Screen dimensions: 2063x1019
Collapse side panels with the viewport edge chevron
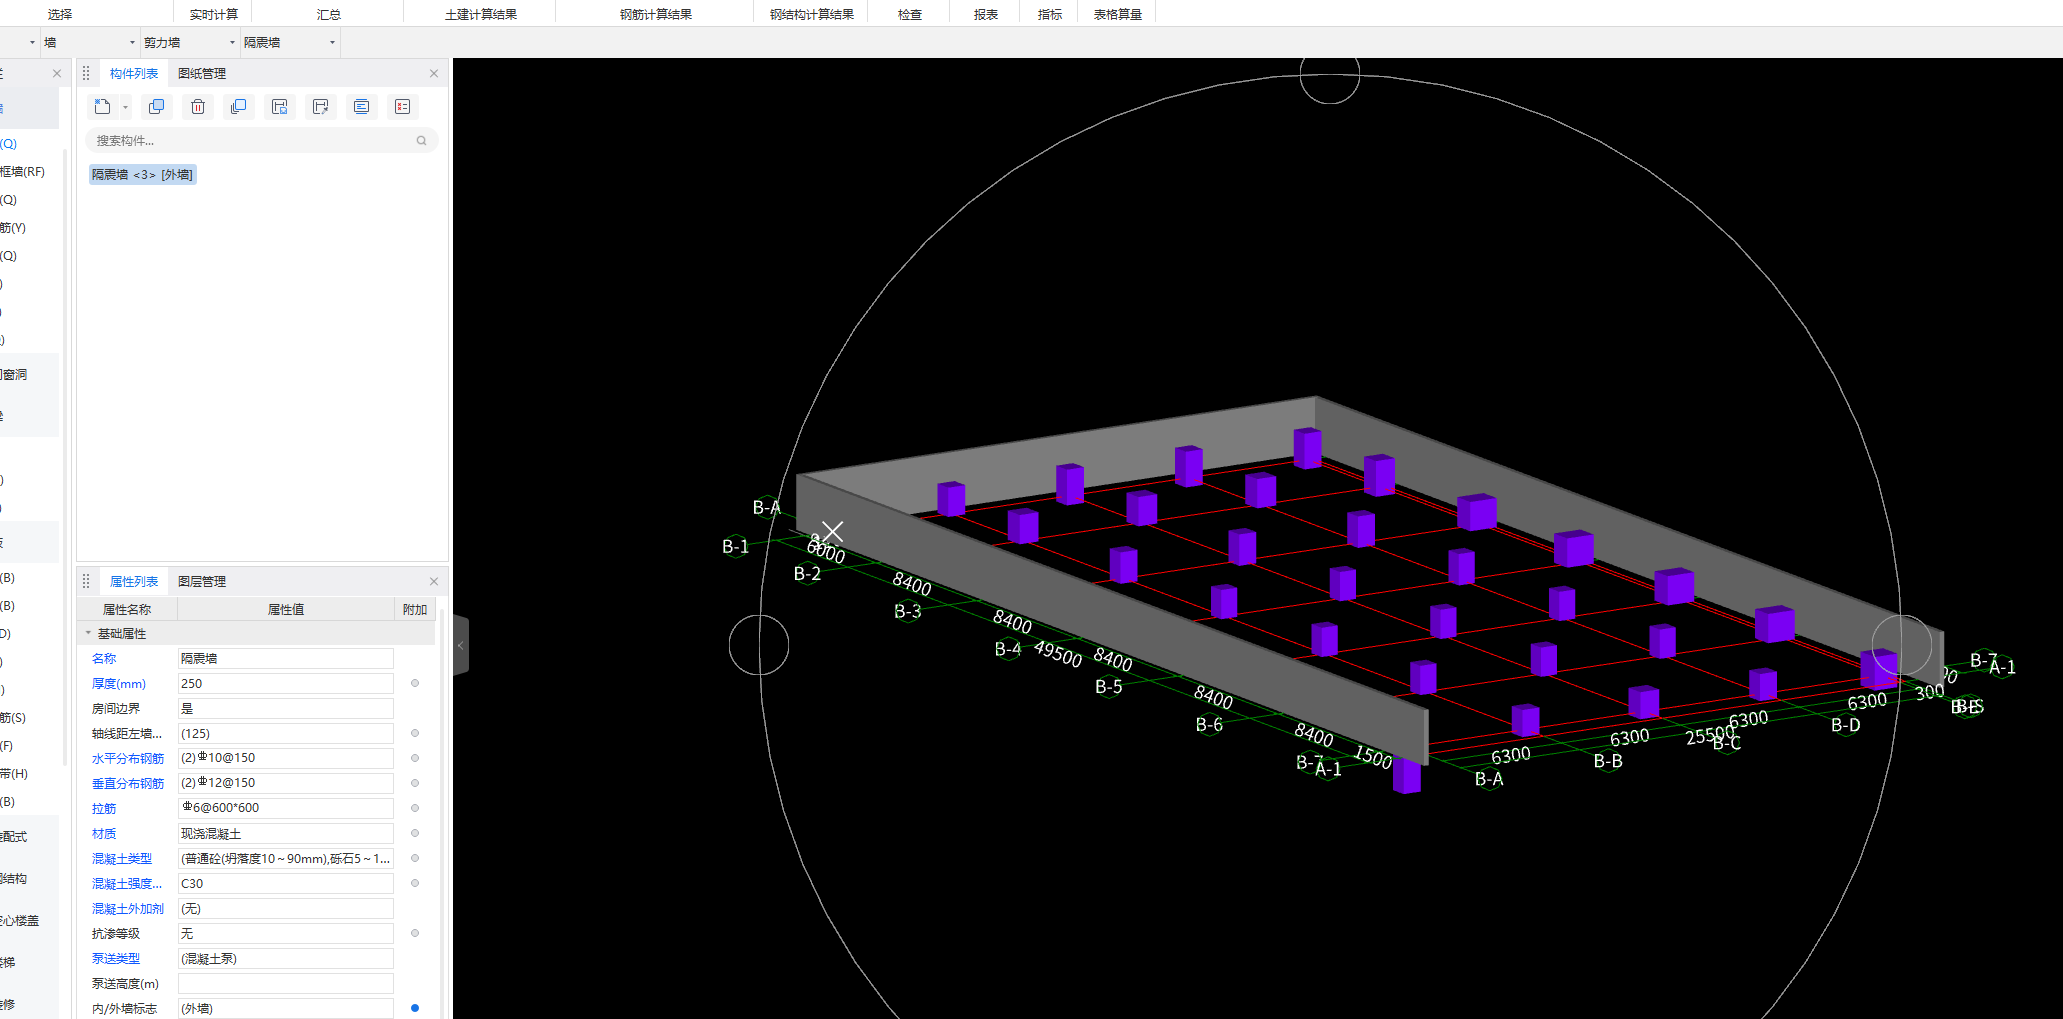point(461,645)
